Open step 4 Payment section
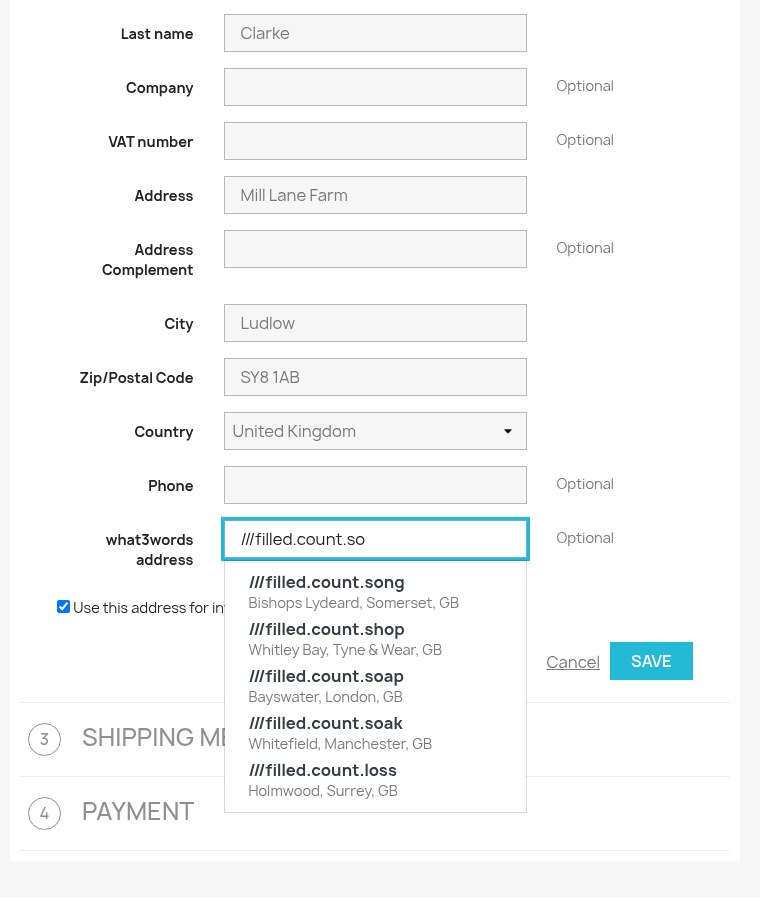Image resolution: width=760 pixels, height=900 pixels. point(138,812)
